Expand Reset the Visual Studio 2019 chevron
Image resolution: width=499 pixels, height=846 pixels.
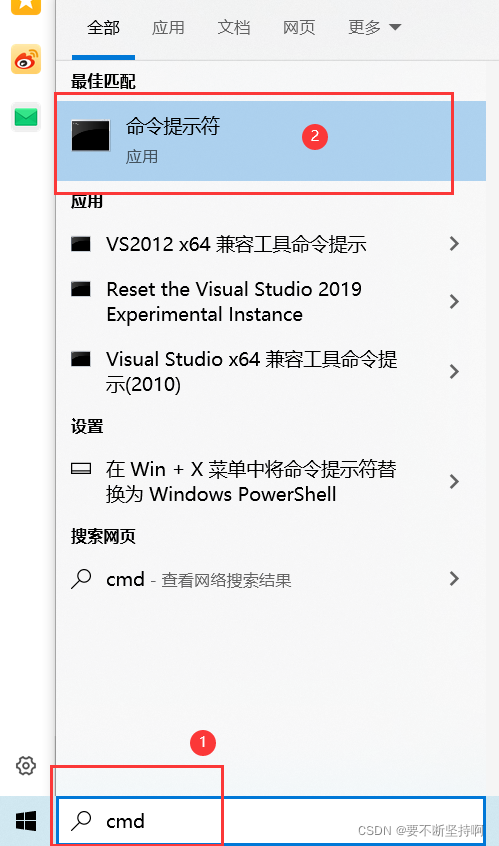pos(454,302)
